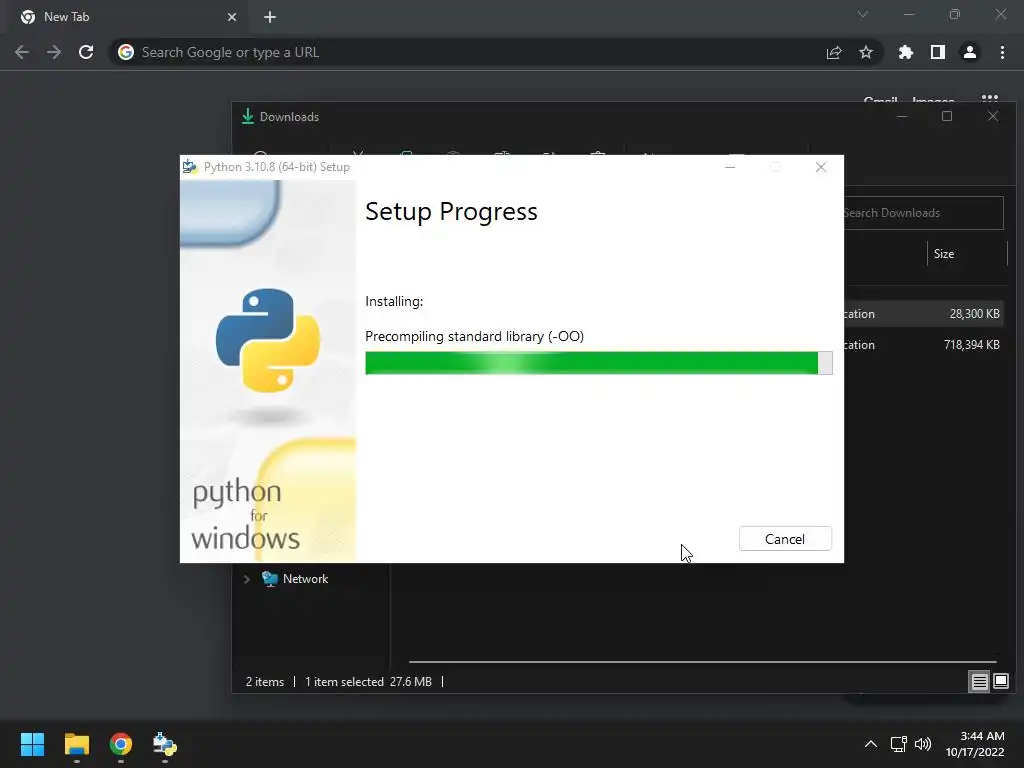Viewport: 1024px width, 768px height.
Task: Open clock and date 3:44 AM
Action: coord(975,744)
